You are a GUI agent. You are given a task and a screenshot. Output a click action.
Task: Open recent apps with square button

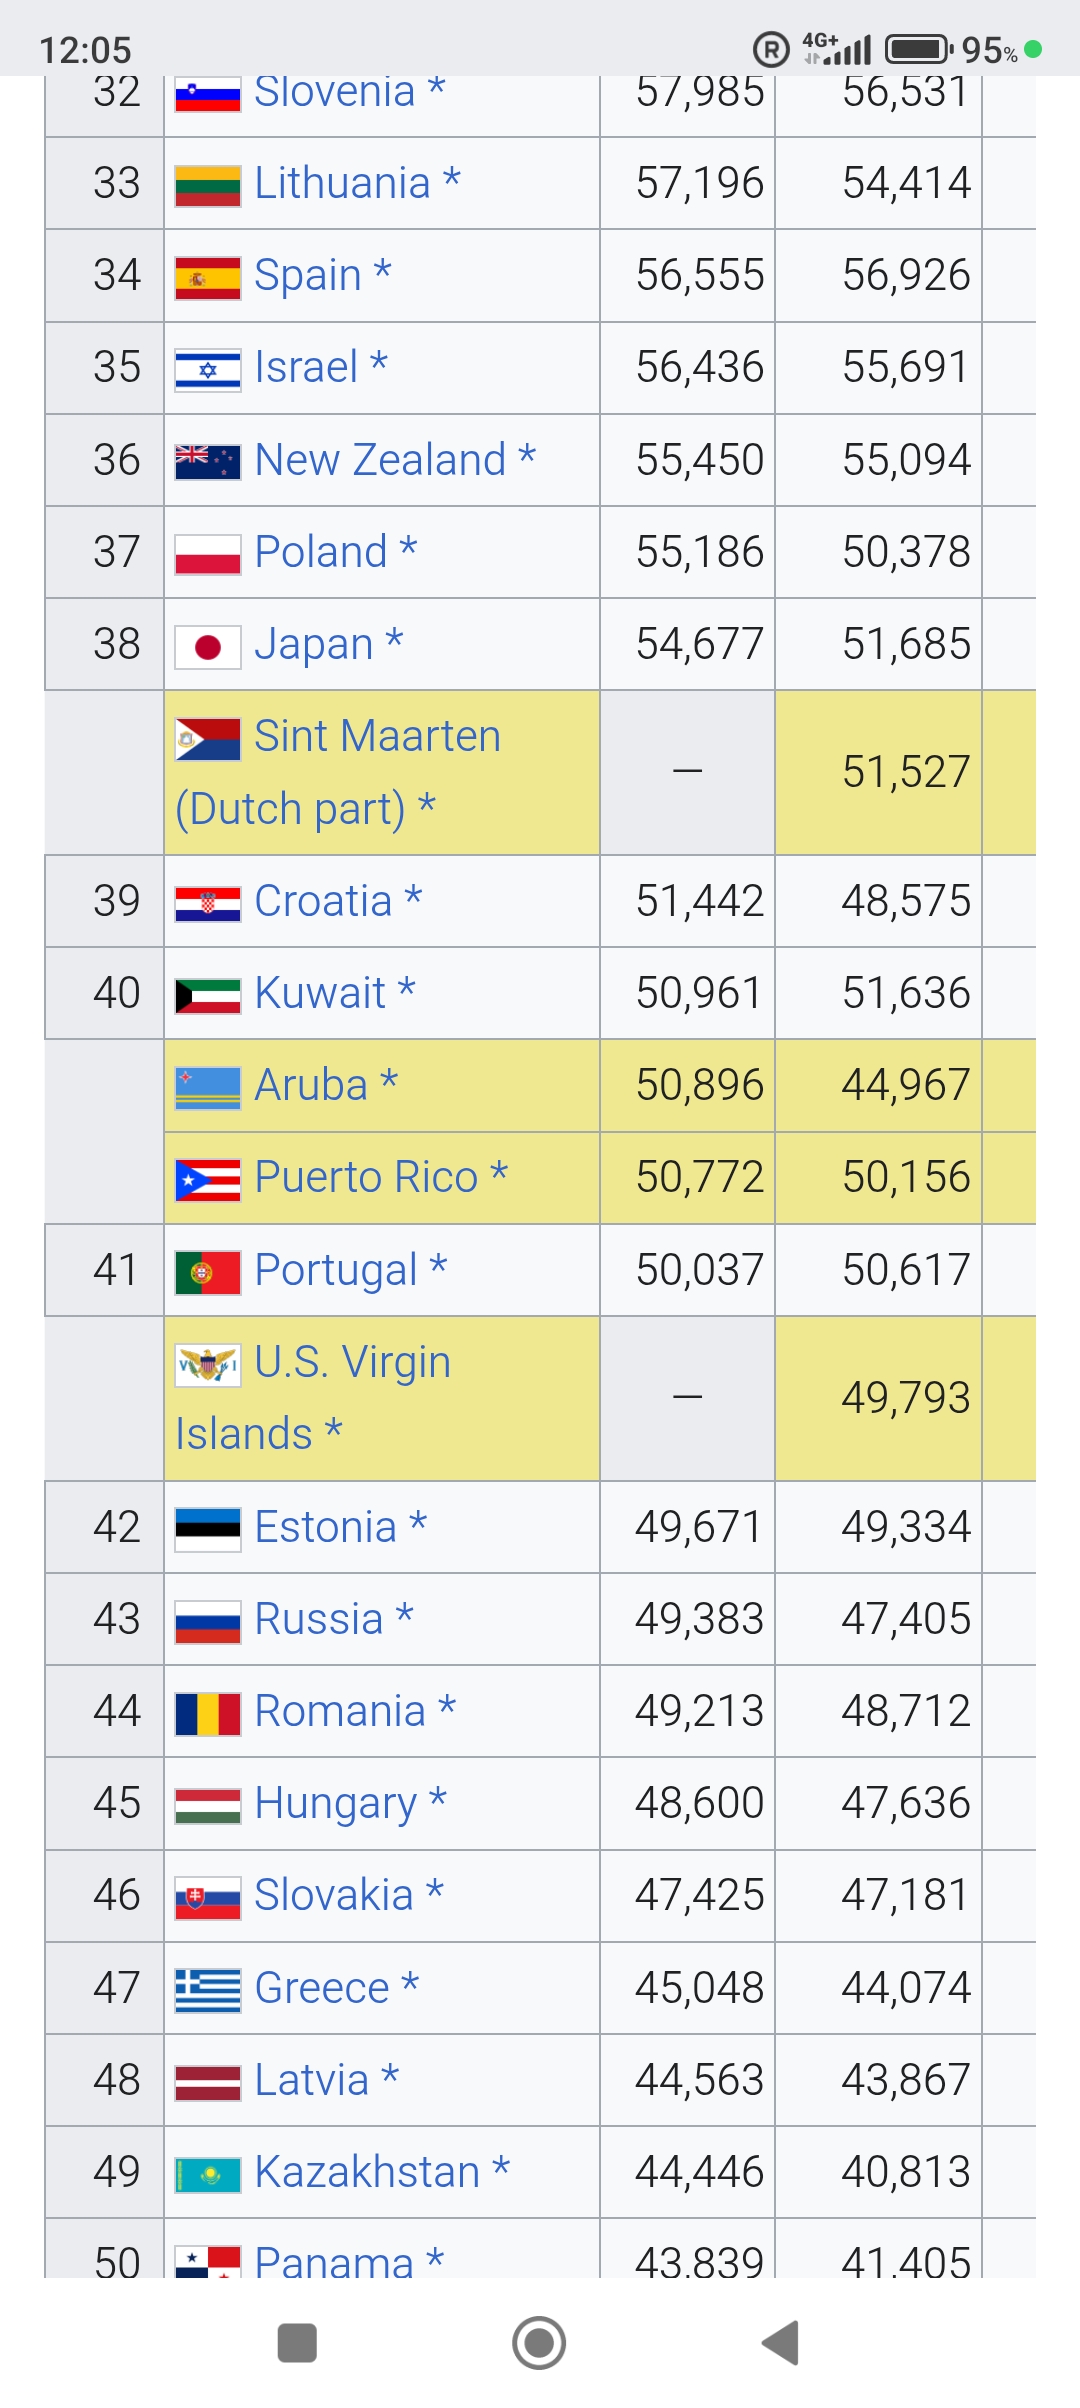pyautogui.click(x=297, y=2342)
